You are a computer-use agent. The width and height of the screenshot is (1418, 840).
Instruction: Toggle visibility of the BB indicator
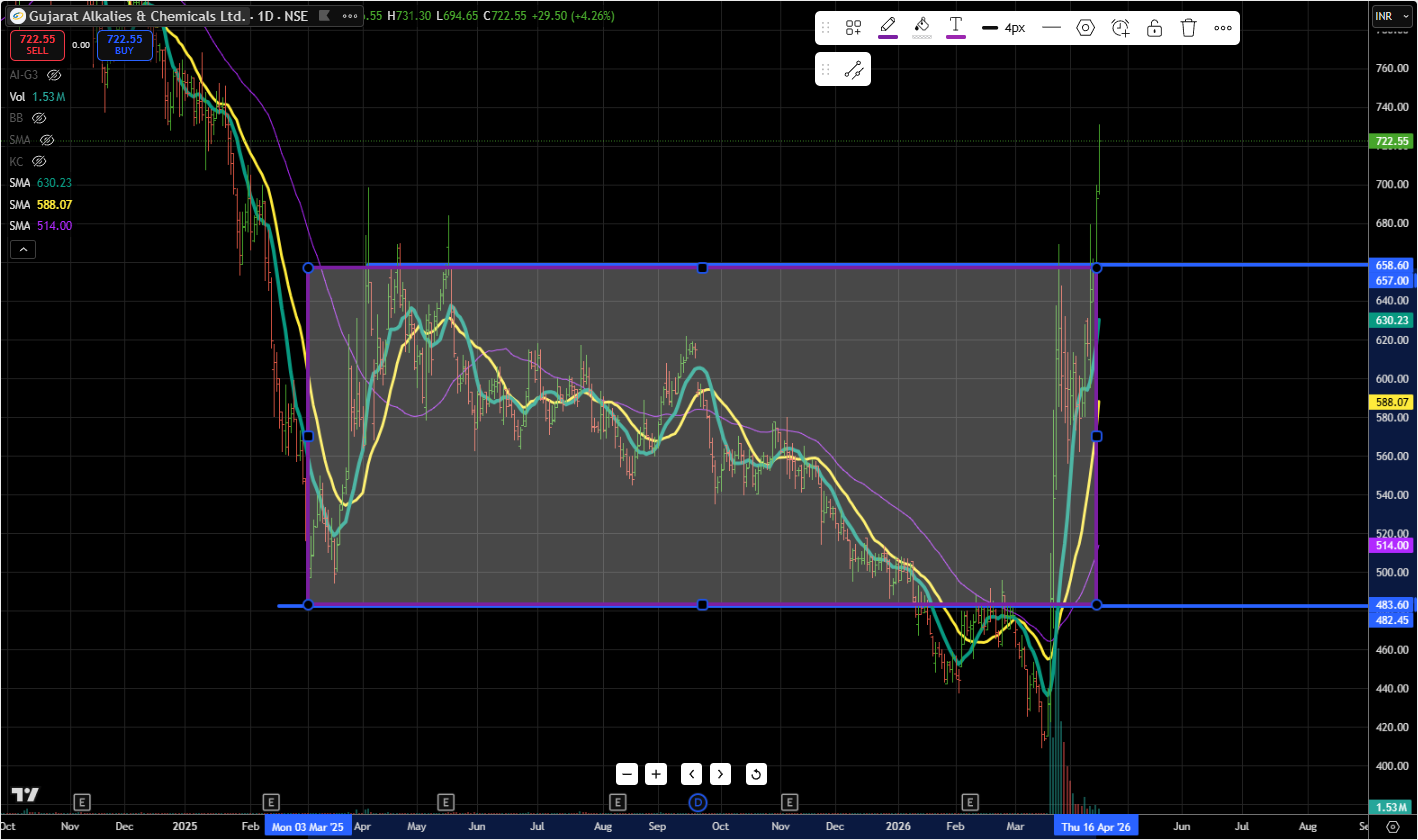39,118
